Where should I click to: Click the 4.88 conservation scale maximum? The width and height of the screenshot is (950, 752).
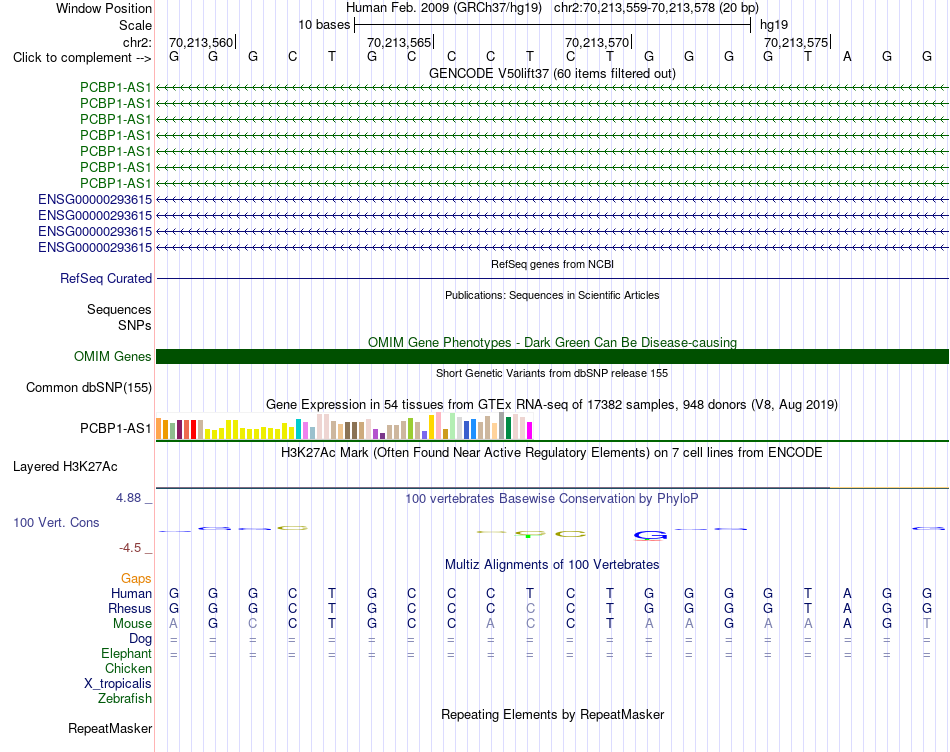tap(128, 497)
